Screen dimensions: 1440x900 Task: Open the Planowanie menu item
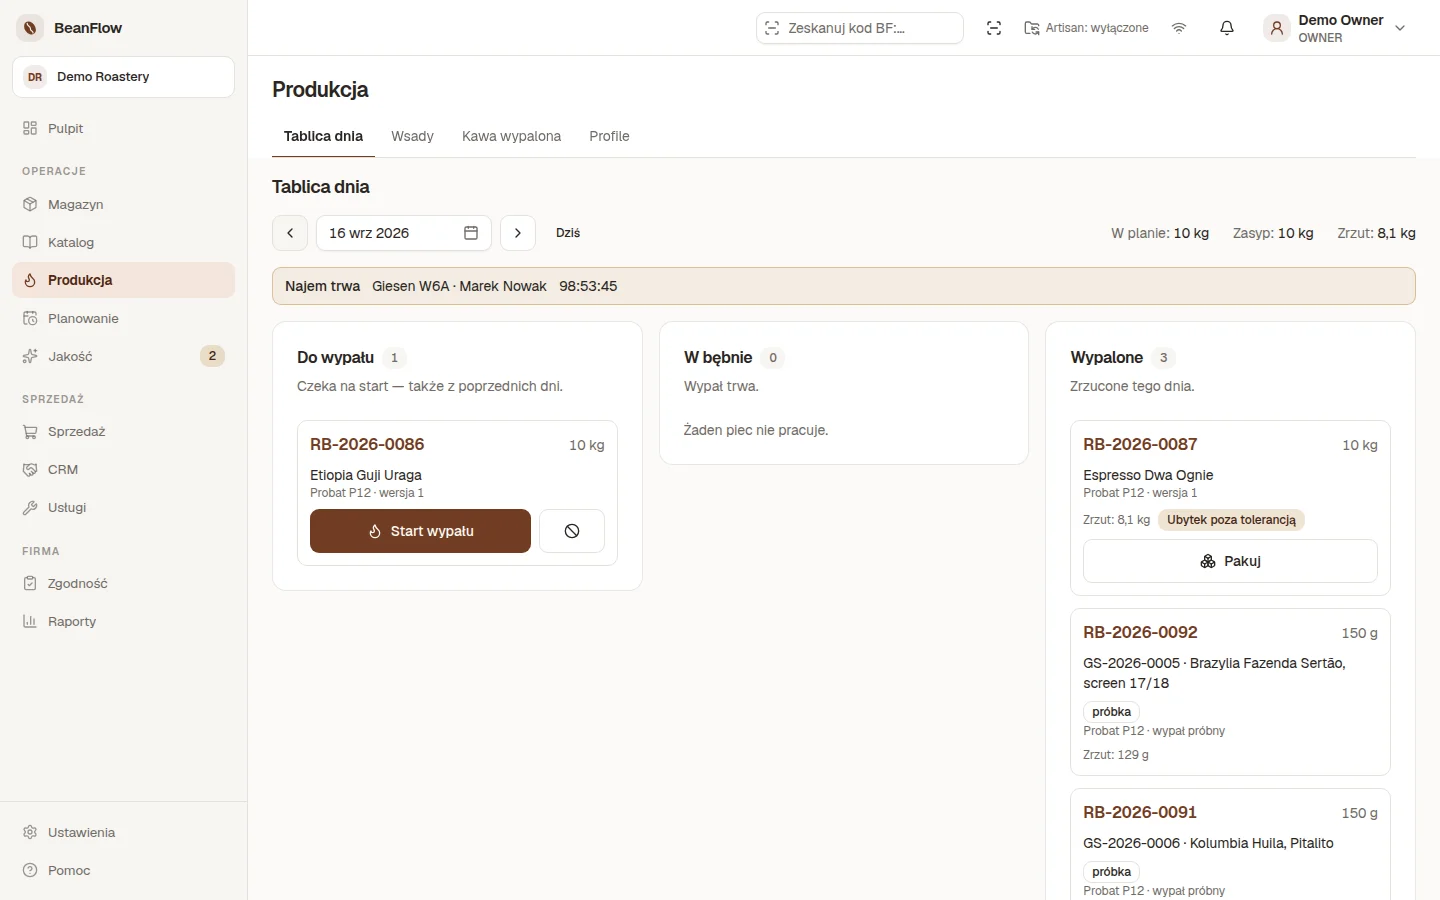click(x=123, y=318)
